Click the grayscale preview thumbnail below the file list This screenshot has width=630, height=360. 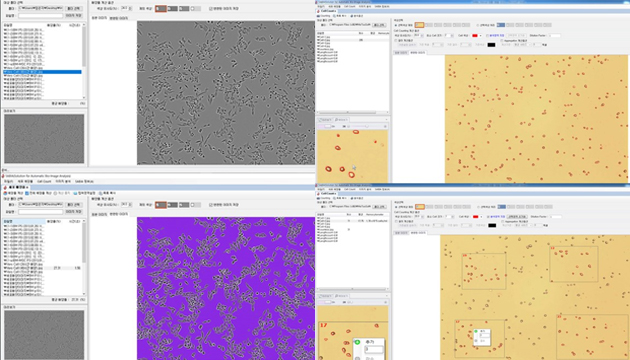[x=44, y=139]
